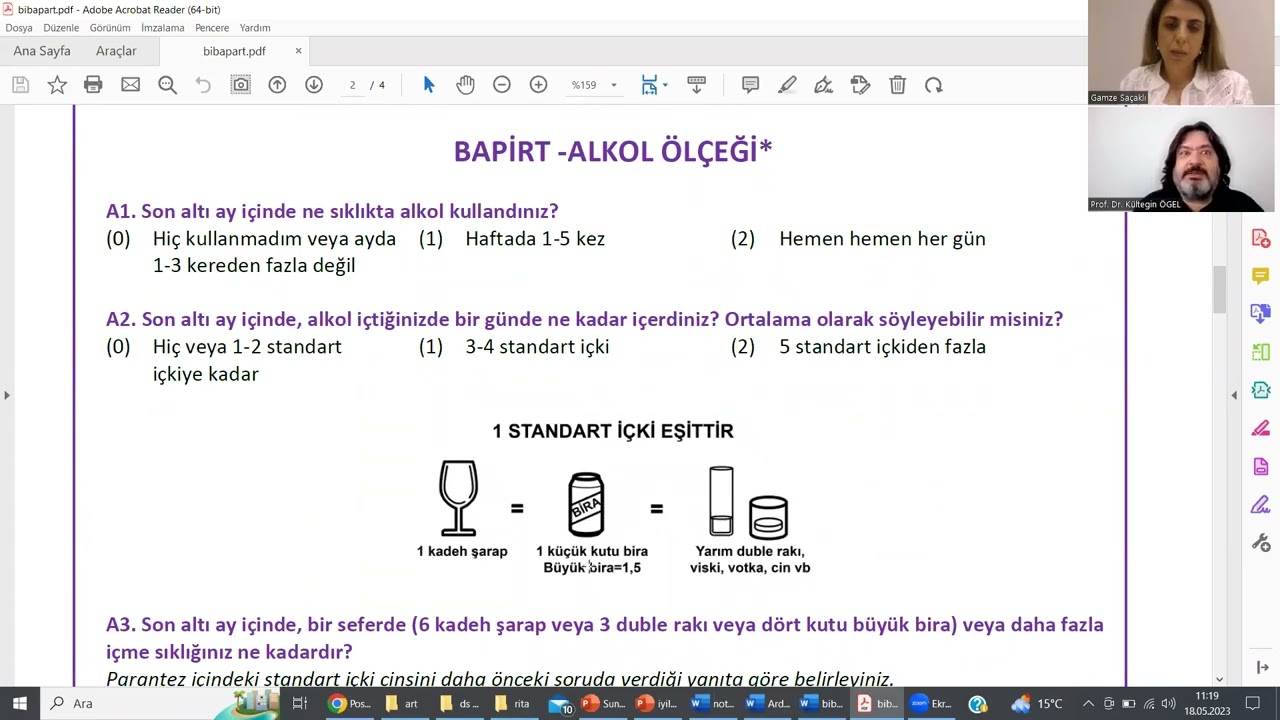Open the Düzenle menu

pos(61,28)
